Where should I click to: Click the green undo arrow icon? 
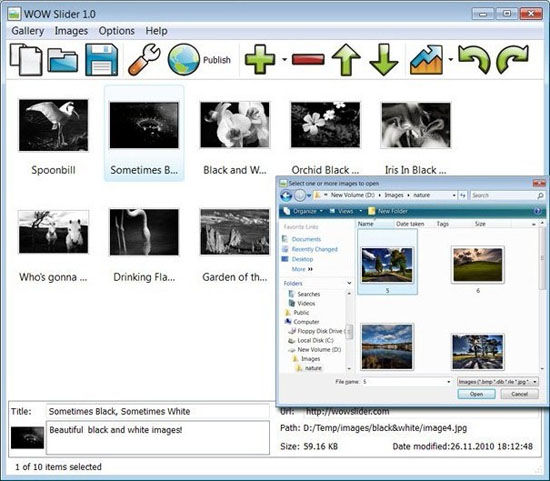[474, 59]
